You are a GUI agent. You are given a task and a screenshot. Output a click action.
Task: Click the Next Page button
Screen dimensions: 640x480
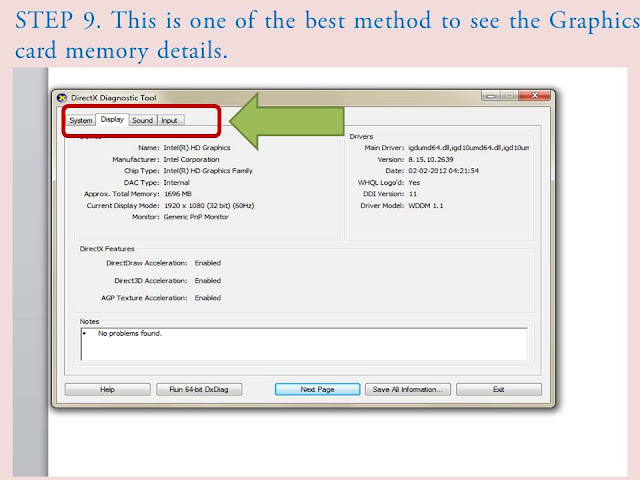coord(318,389)
